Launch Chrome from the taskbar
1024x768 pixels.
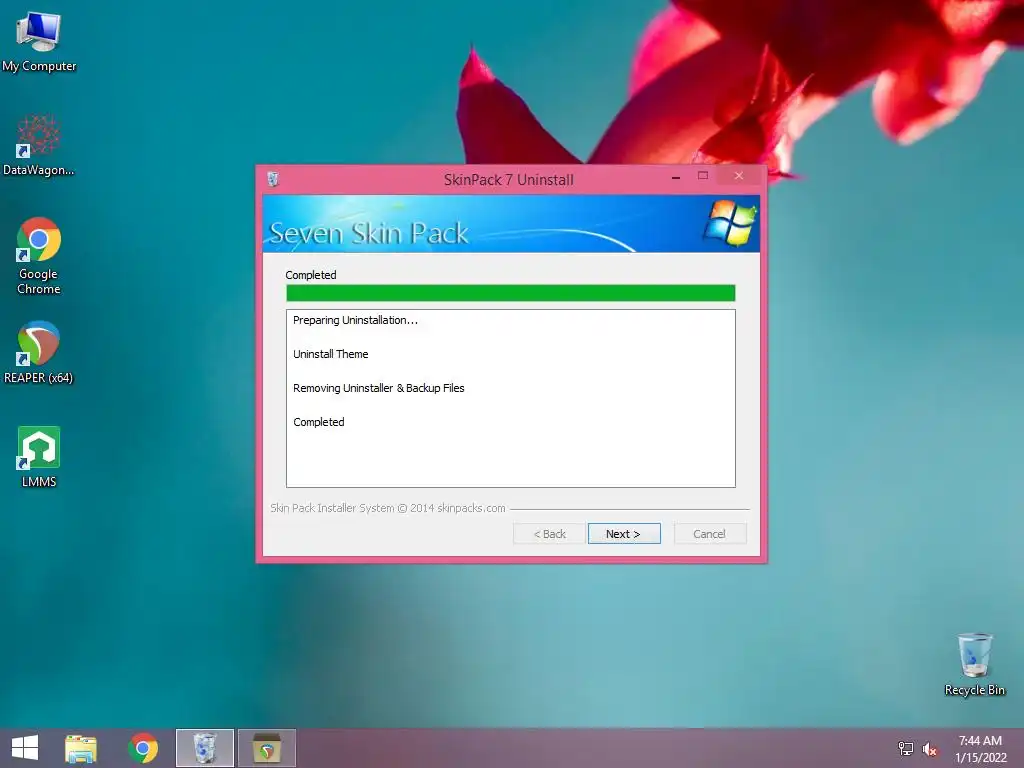[143, 748]
